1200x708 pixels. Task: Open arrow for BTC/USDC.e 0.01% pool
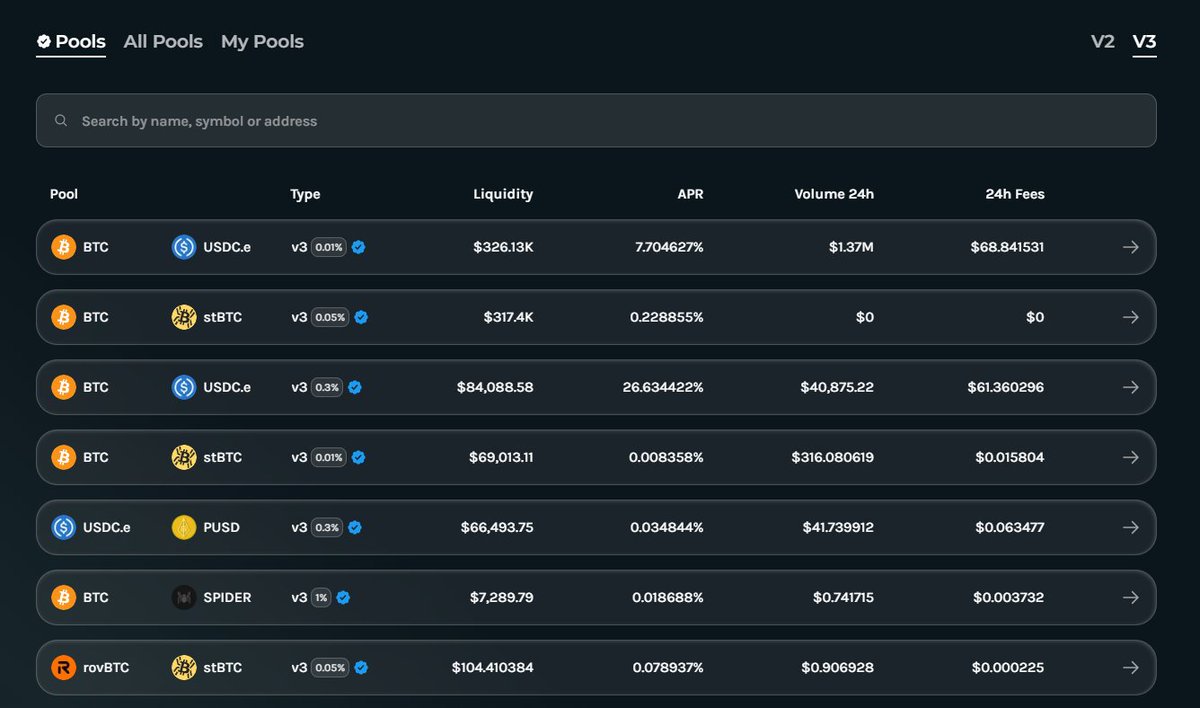pos(1130,247)
